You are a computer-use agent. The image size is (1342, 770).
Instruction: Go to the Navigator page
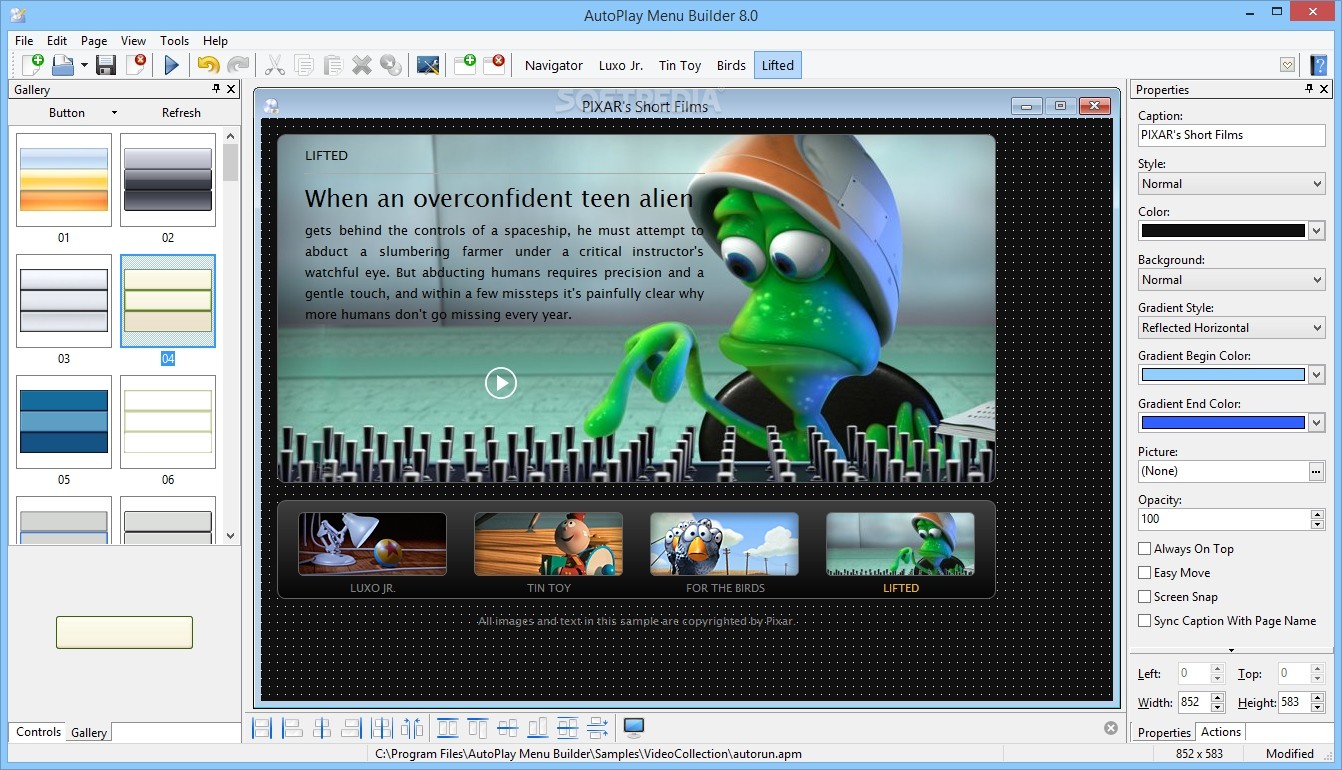554,66
